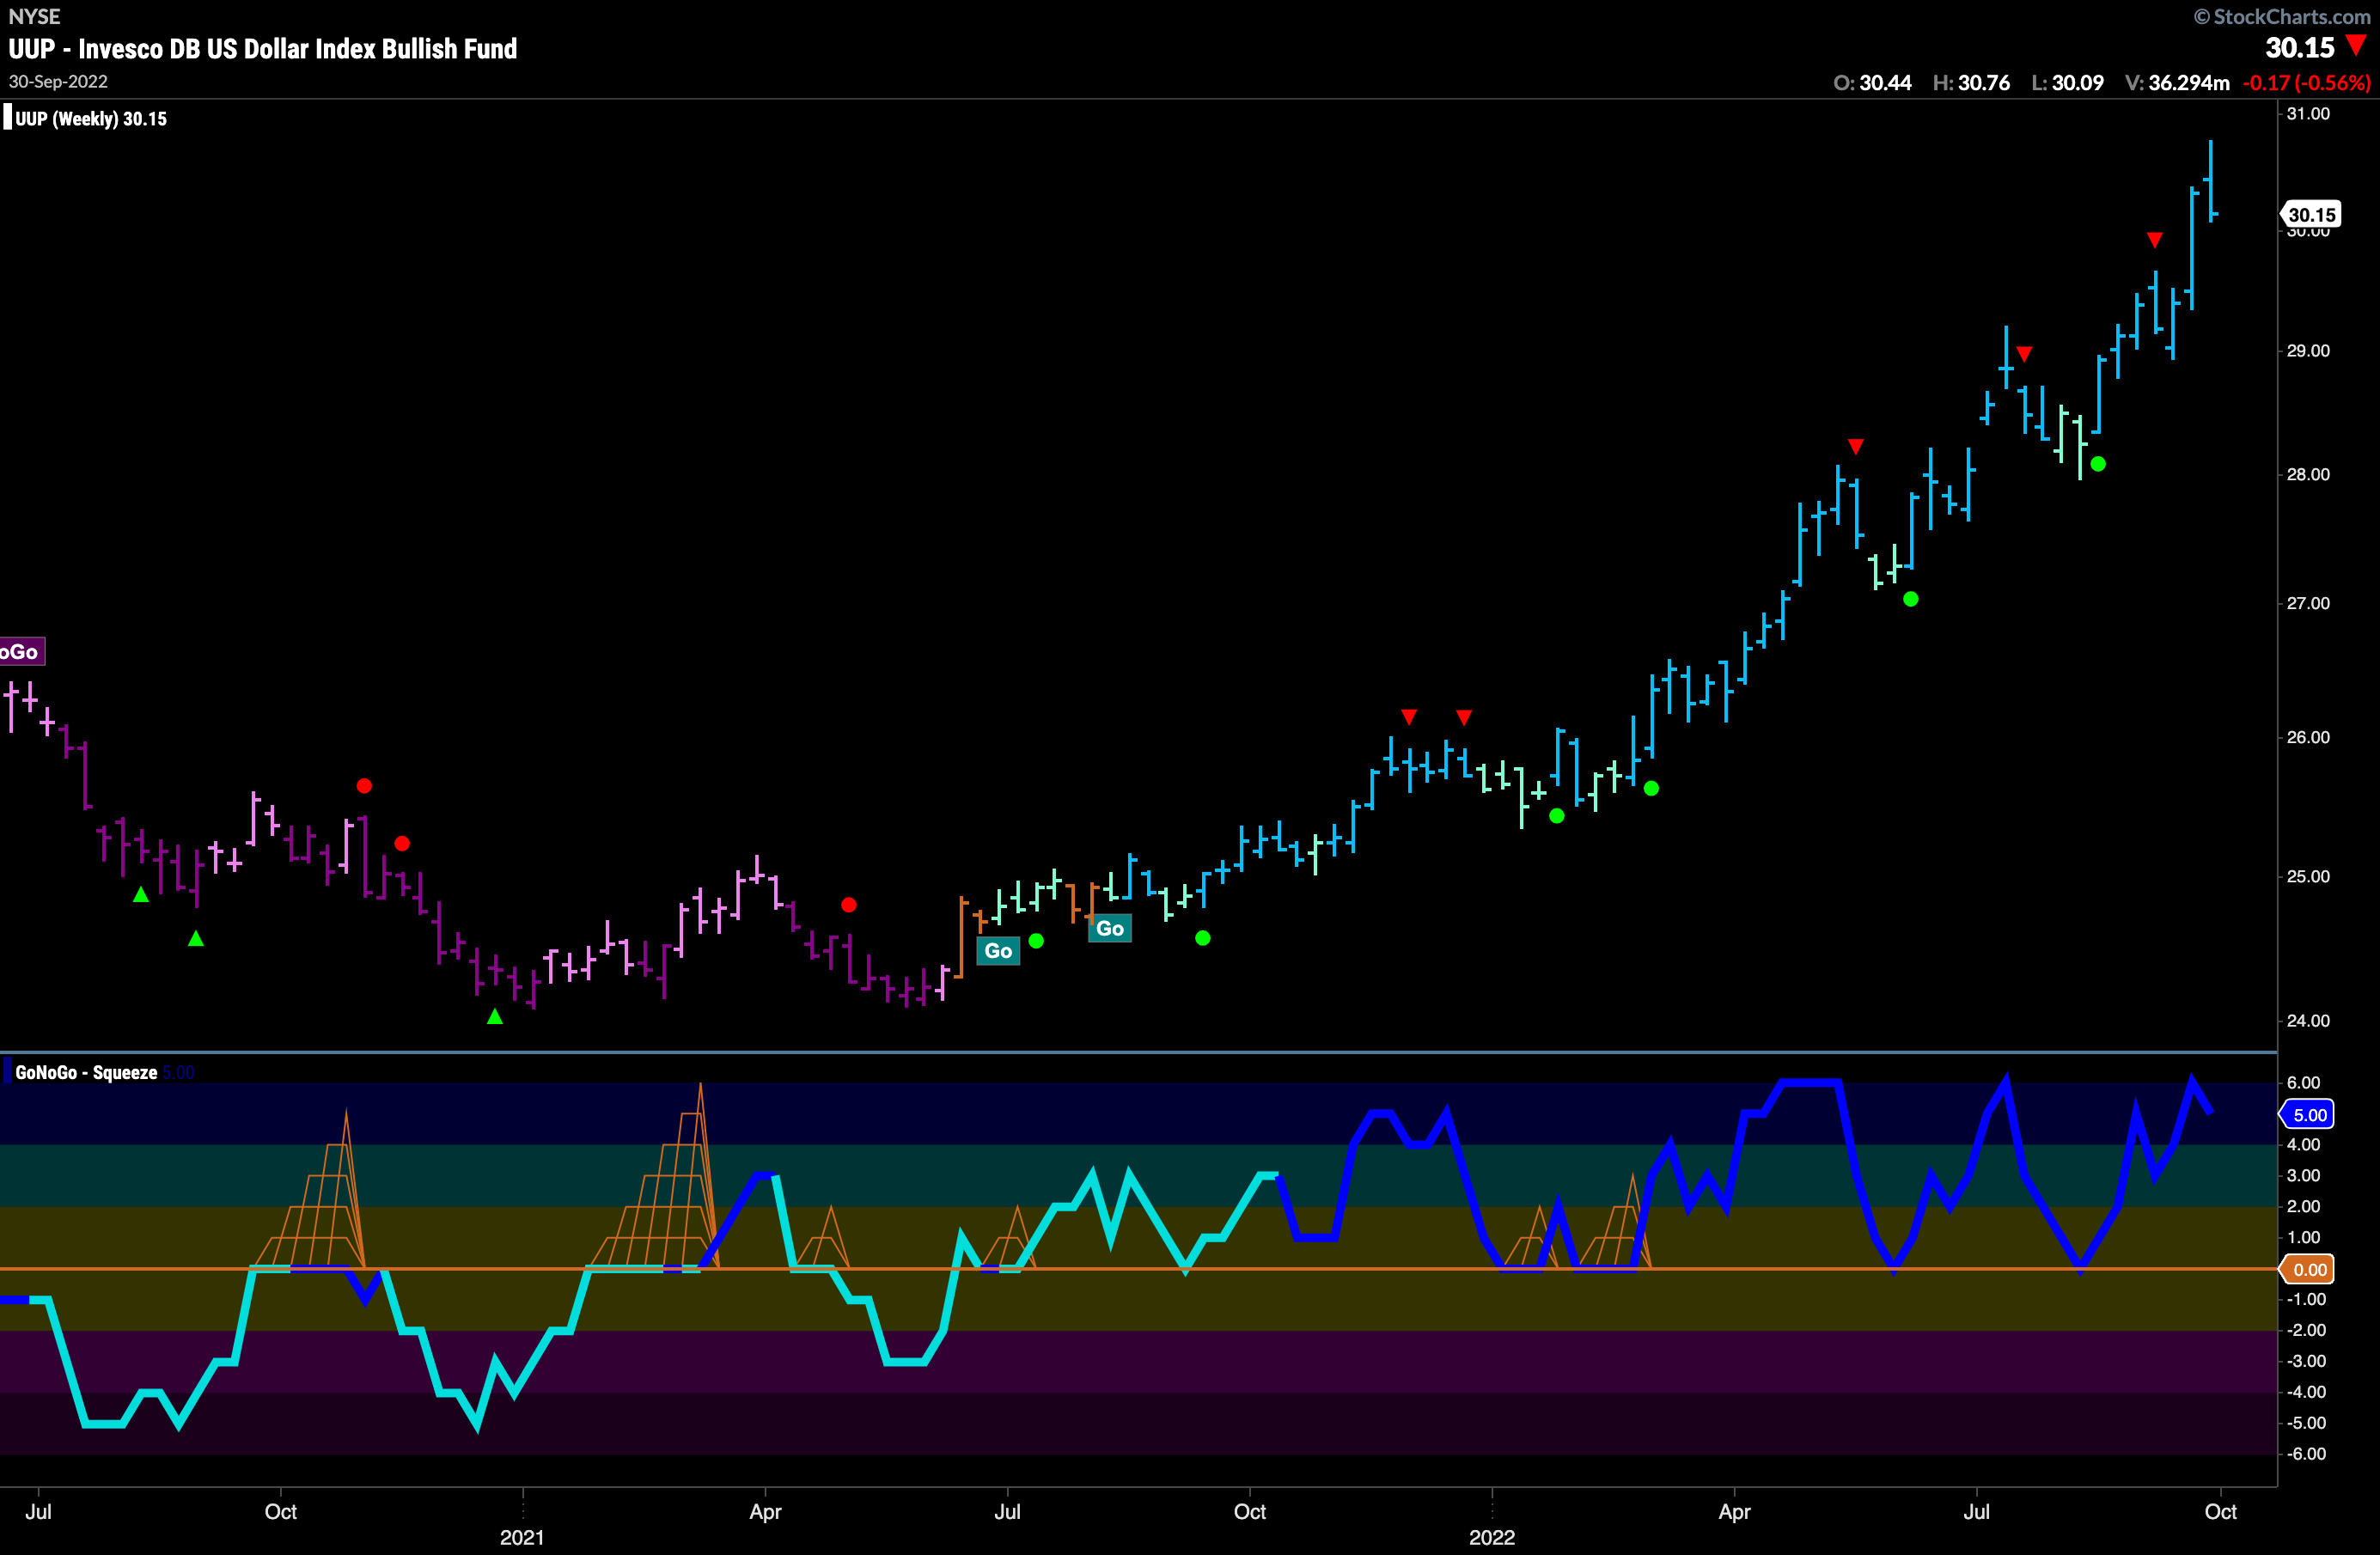Viewport: 2380px width, 1555px height.
Task: Click the final Oct label on time axis
Action: (x=2221, y=1512)
